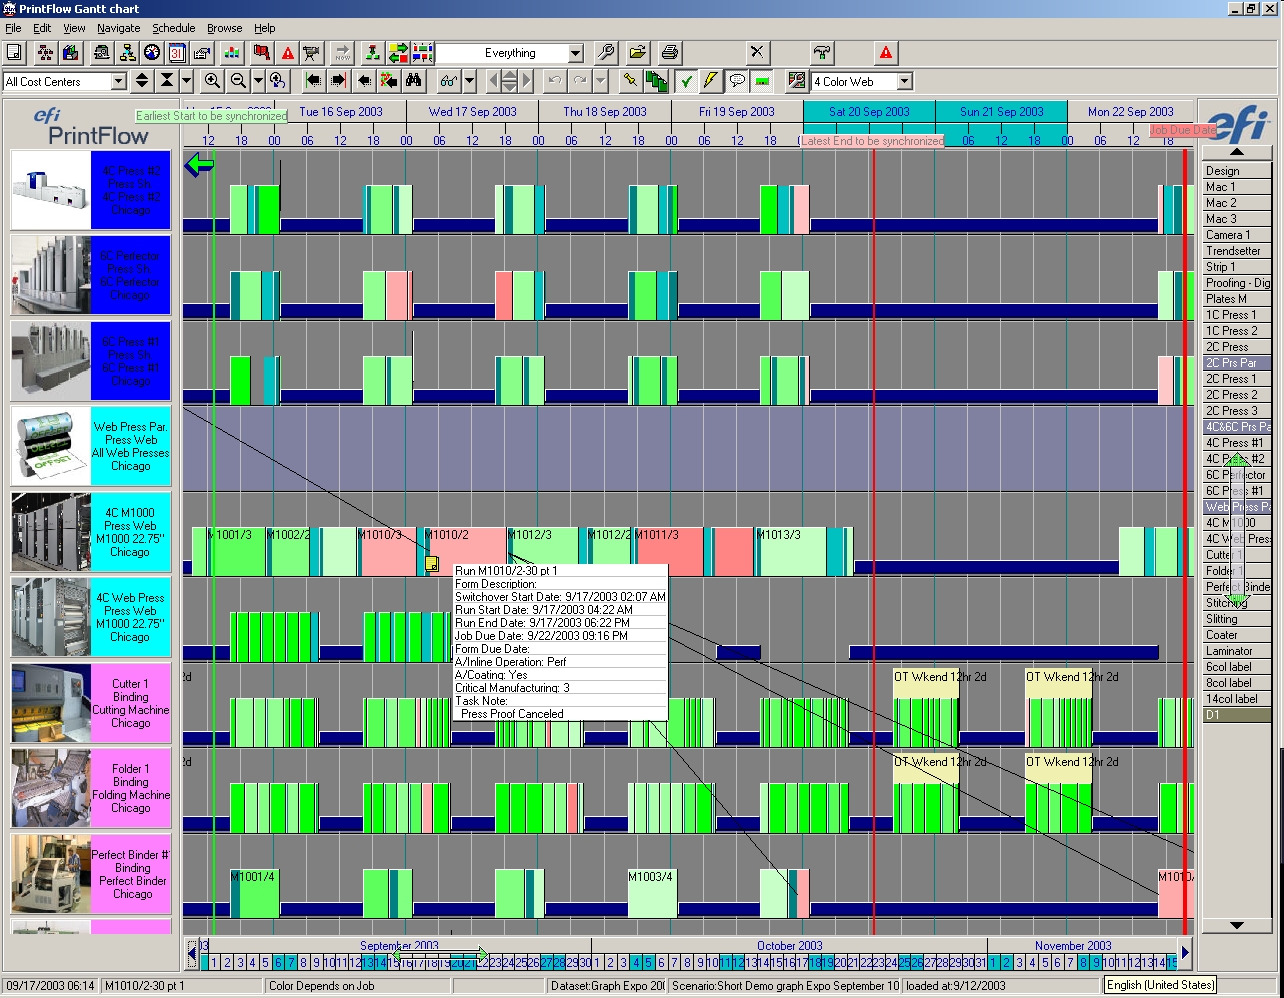Open the Schedule menu
This screenshot has height=998, width=1284.
[x=173, y=28]
